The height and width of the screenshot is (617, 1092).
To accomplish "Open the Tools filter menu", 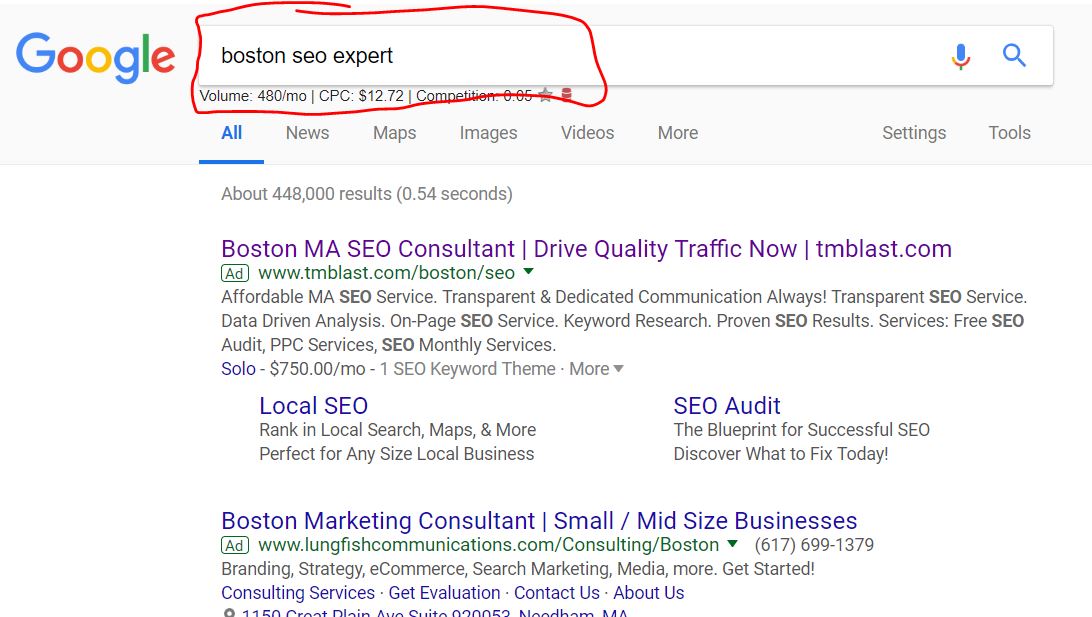I will pyautogui.click(x=1009, y=132).
